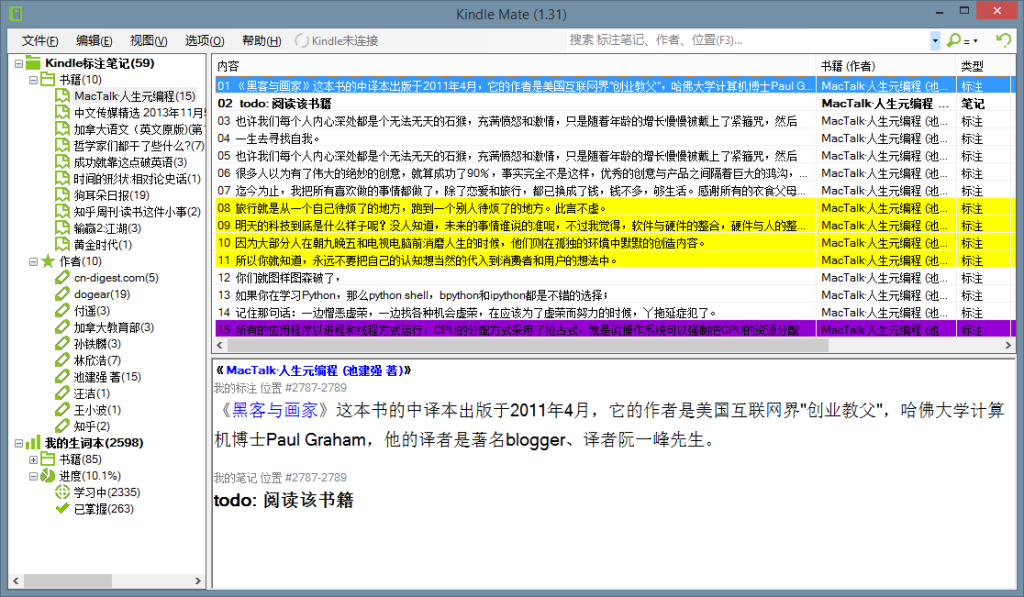The image size is (1024, 597).
Task: Click the green checkmark beside 已掌握(263)
Action: coord(62,508)
